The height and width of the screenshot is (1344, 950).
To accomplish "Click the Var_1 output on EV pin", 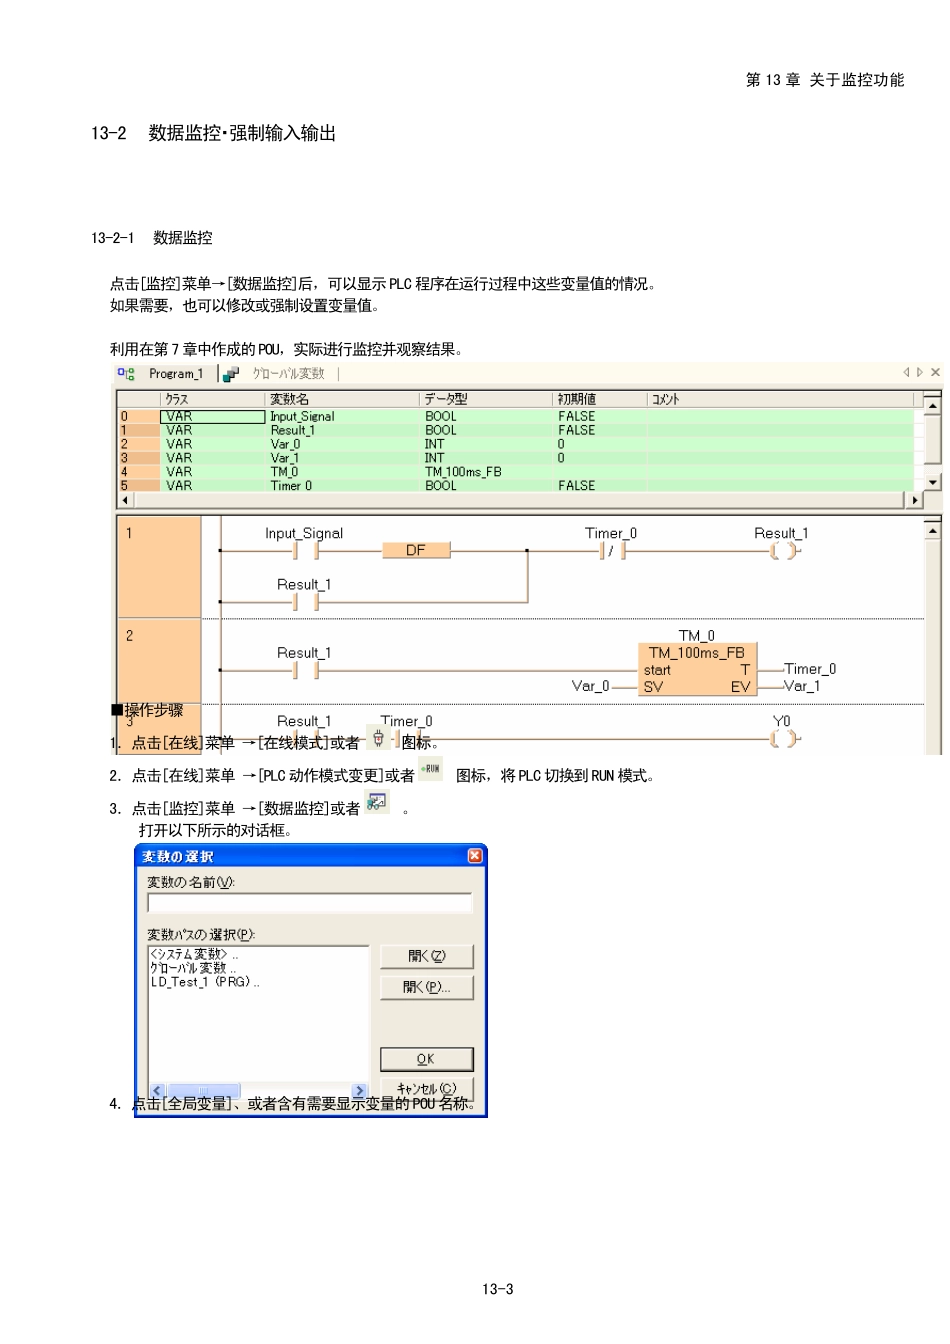I will pos(802,686).
